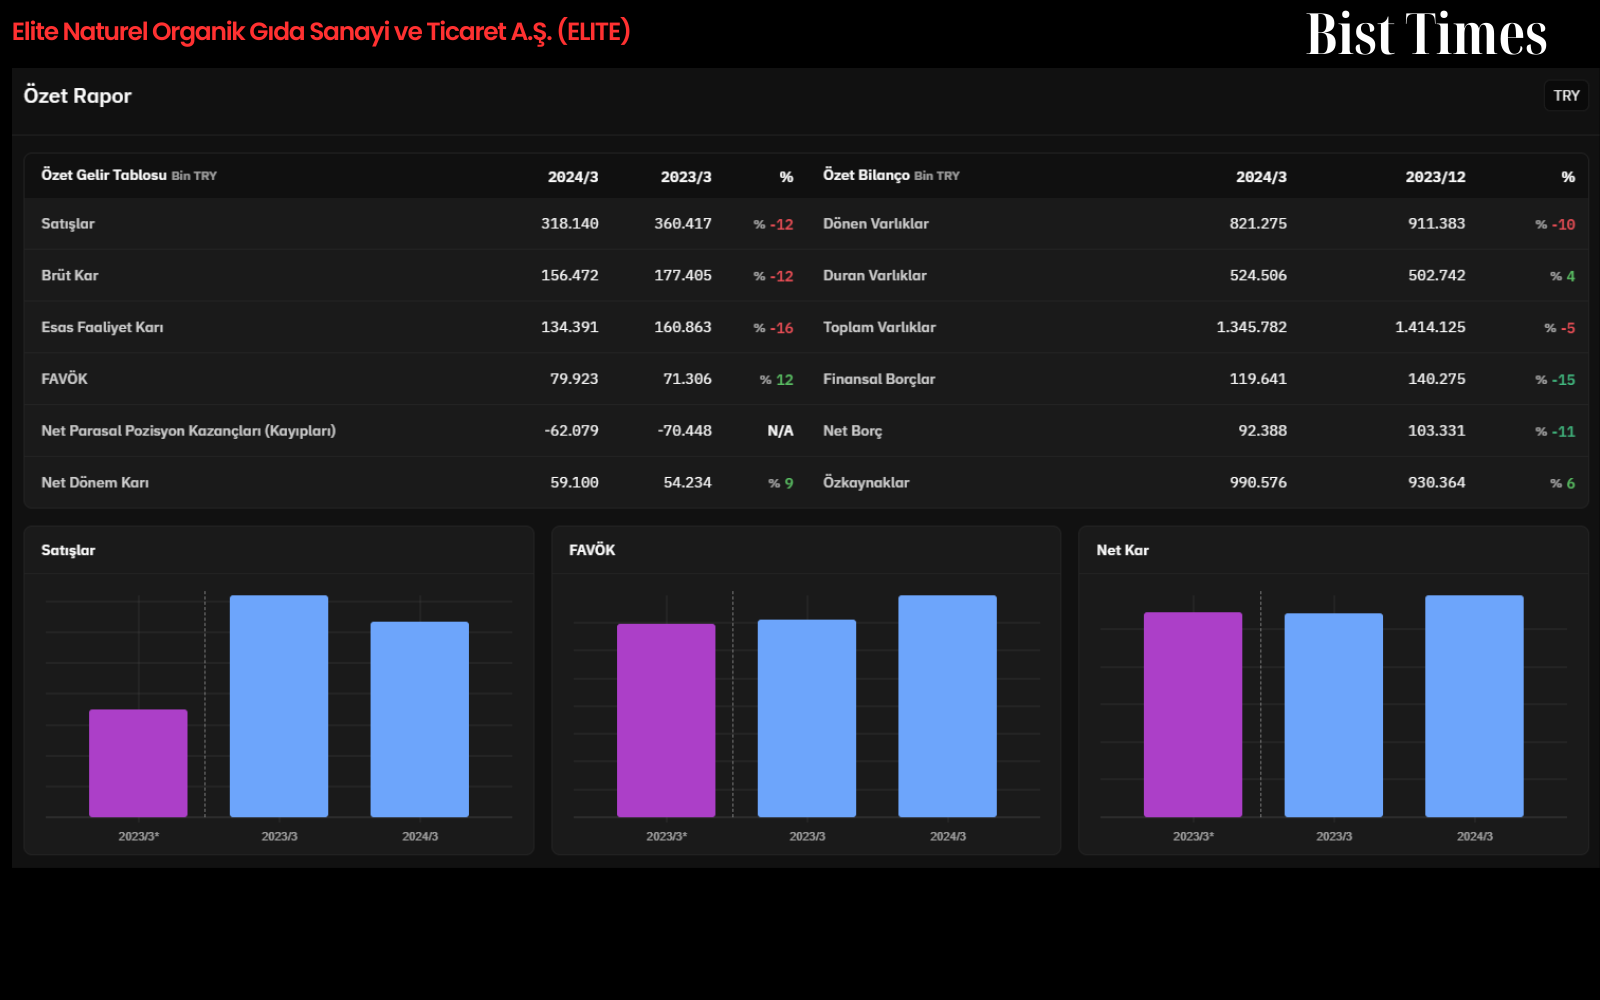Click the 2023/12 column header
Image resolution: width=1600 pixels, height=1000 pixels.
click(x=1435, y=177)
